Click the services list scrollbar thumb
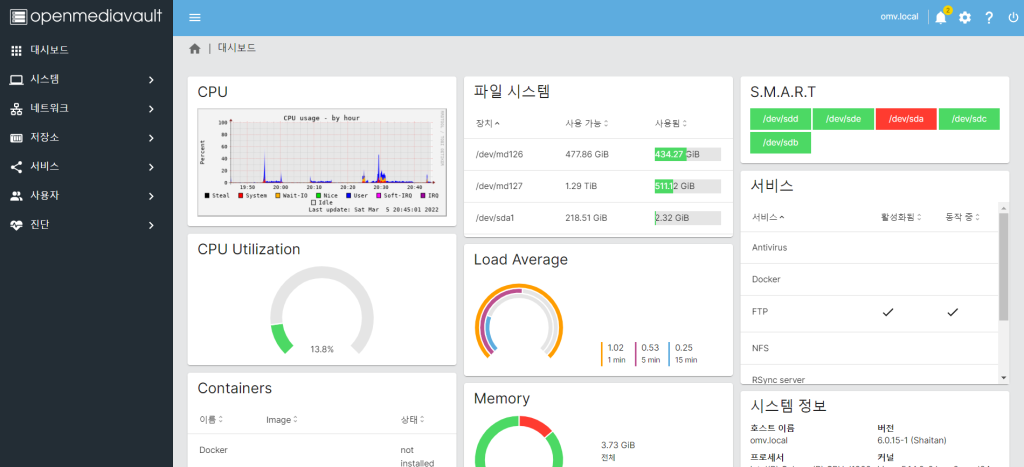 (x=1003, y=266)
